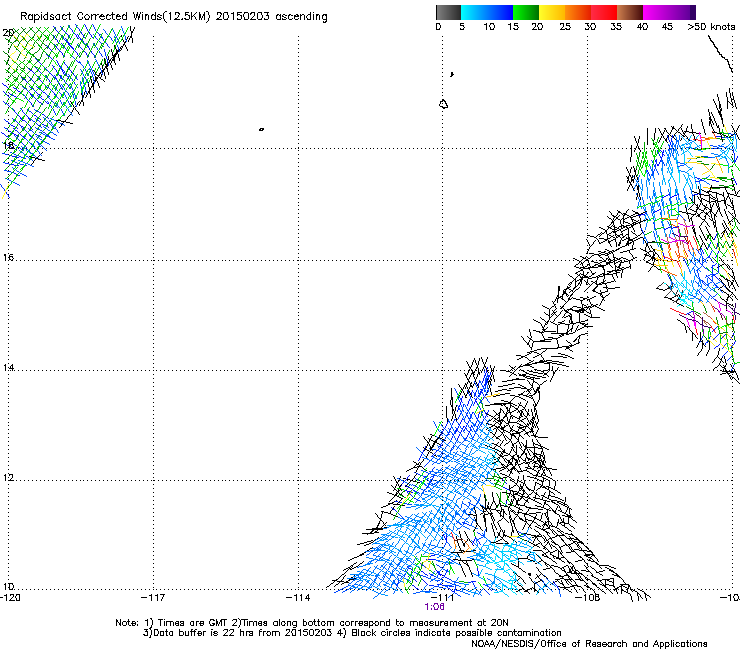
Task: Click the red 30-35 knots legend segment
Action: click(x=604, y=12)
